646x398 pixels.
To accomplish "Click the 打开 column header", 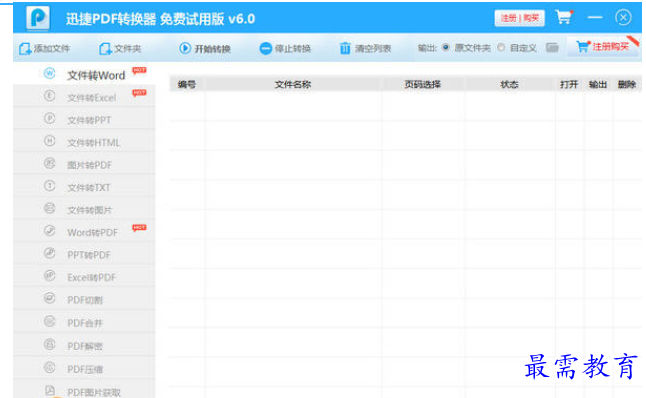I will click(569, 84).
